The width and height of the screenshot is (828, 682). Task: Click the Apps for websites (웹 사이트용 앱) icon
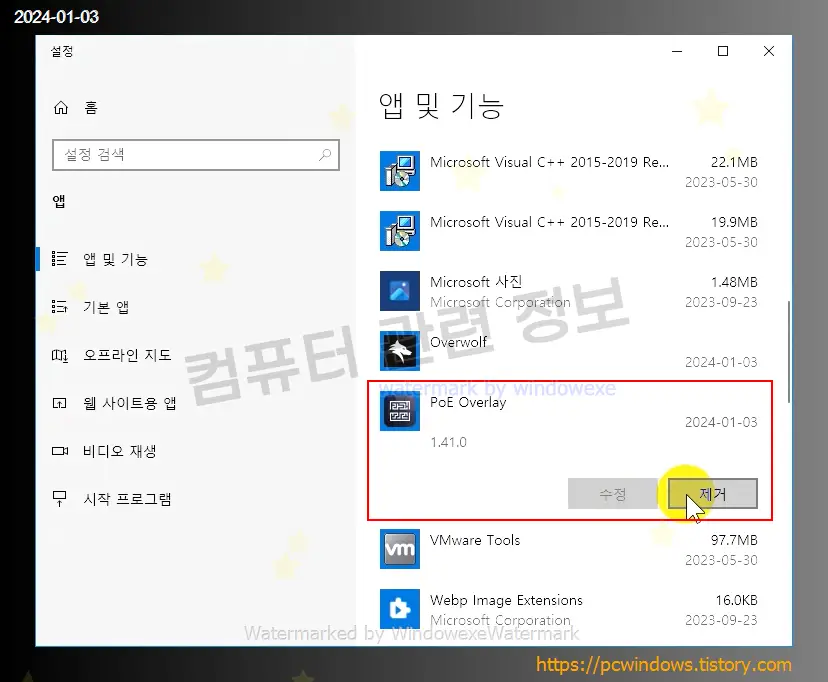coord(59,403)
